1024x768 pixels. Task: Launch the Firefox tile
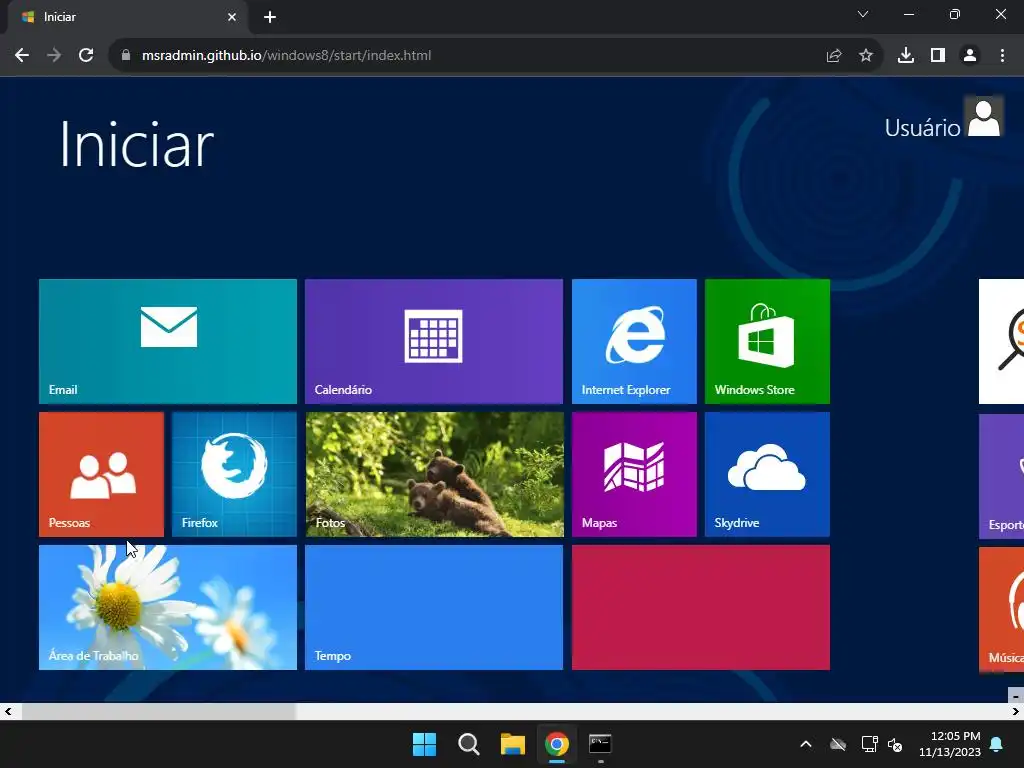pyautogui.click(x=234, y=475)
